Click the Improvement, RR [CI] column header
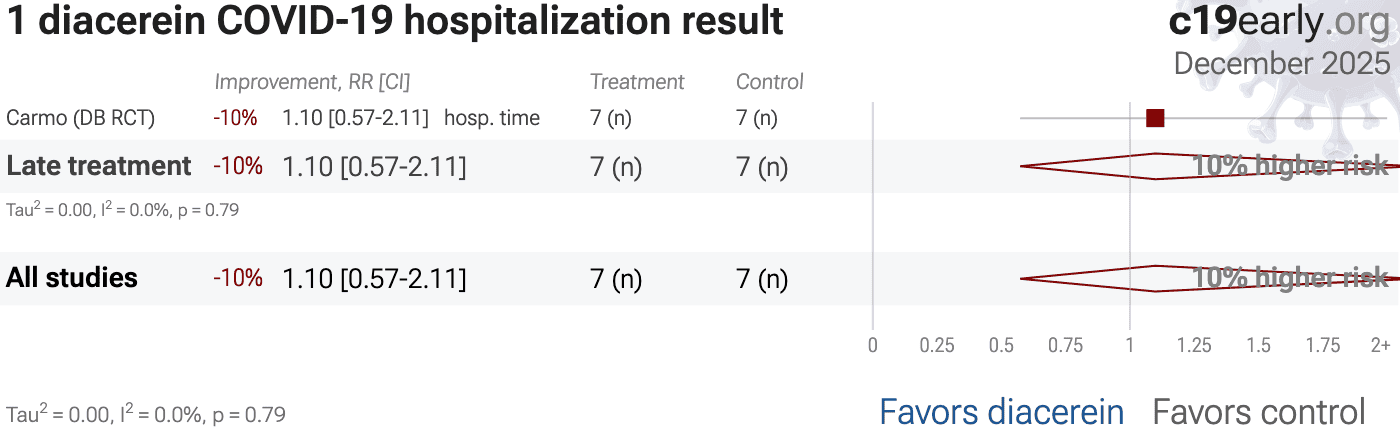Image resolution: width=1400 pixels, height=429 pixels. pyautogui.click(x=312, y=82)
